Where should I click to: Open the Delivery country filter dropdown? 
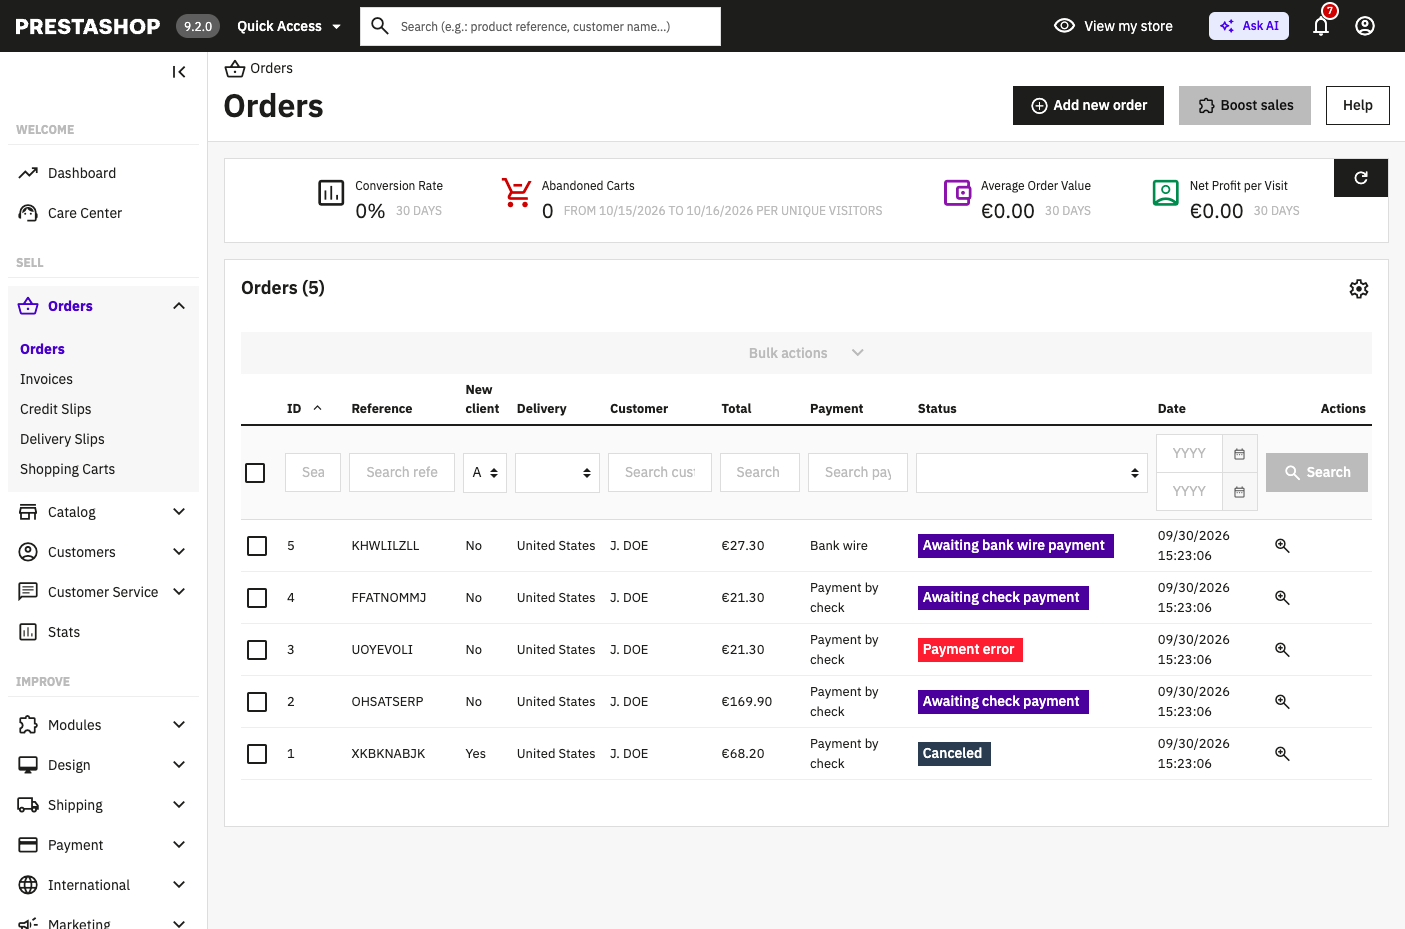(x=557, y=473)
